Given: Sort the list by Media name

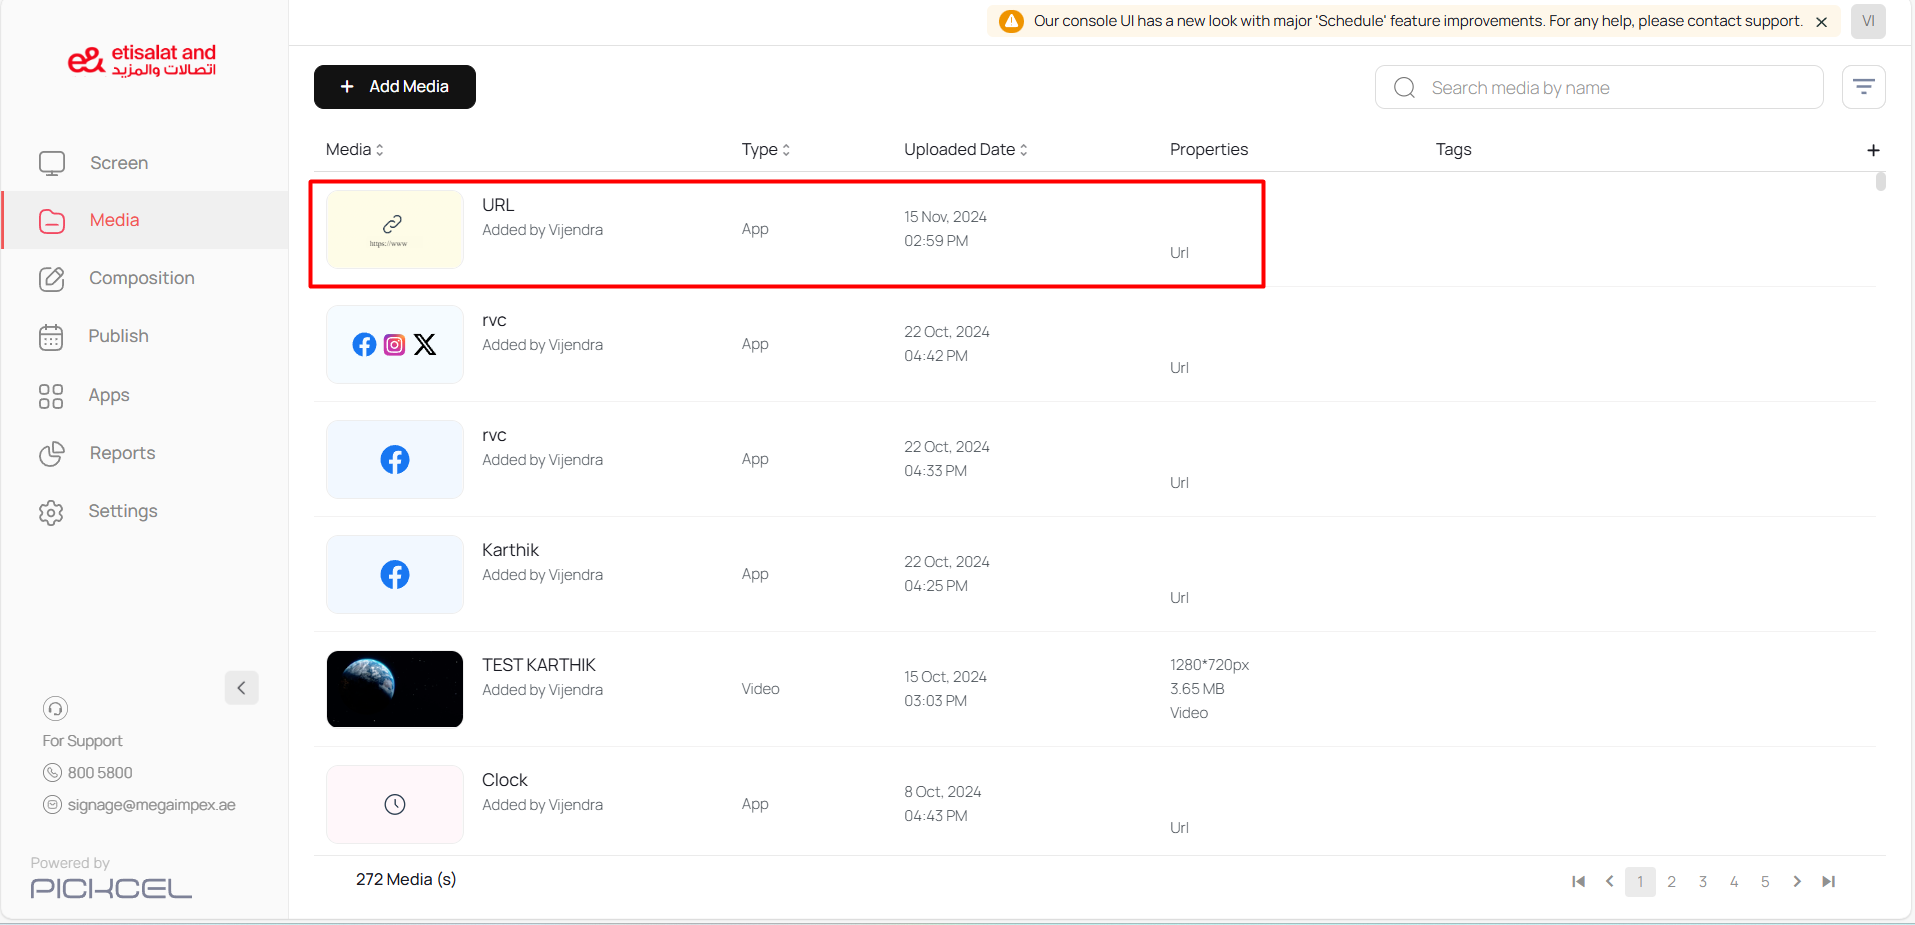Looking at the screenshot, I should point(355,150).
